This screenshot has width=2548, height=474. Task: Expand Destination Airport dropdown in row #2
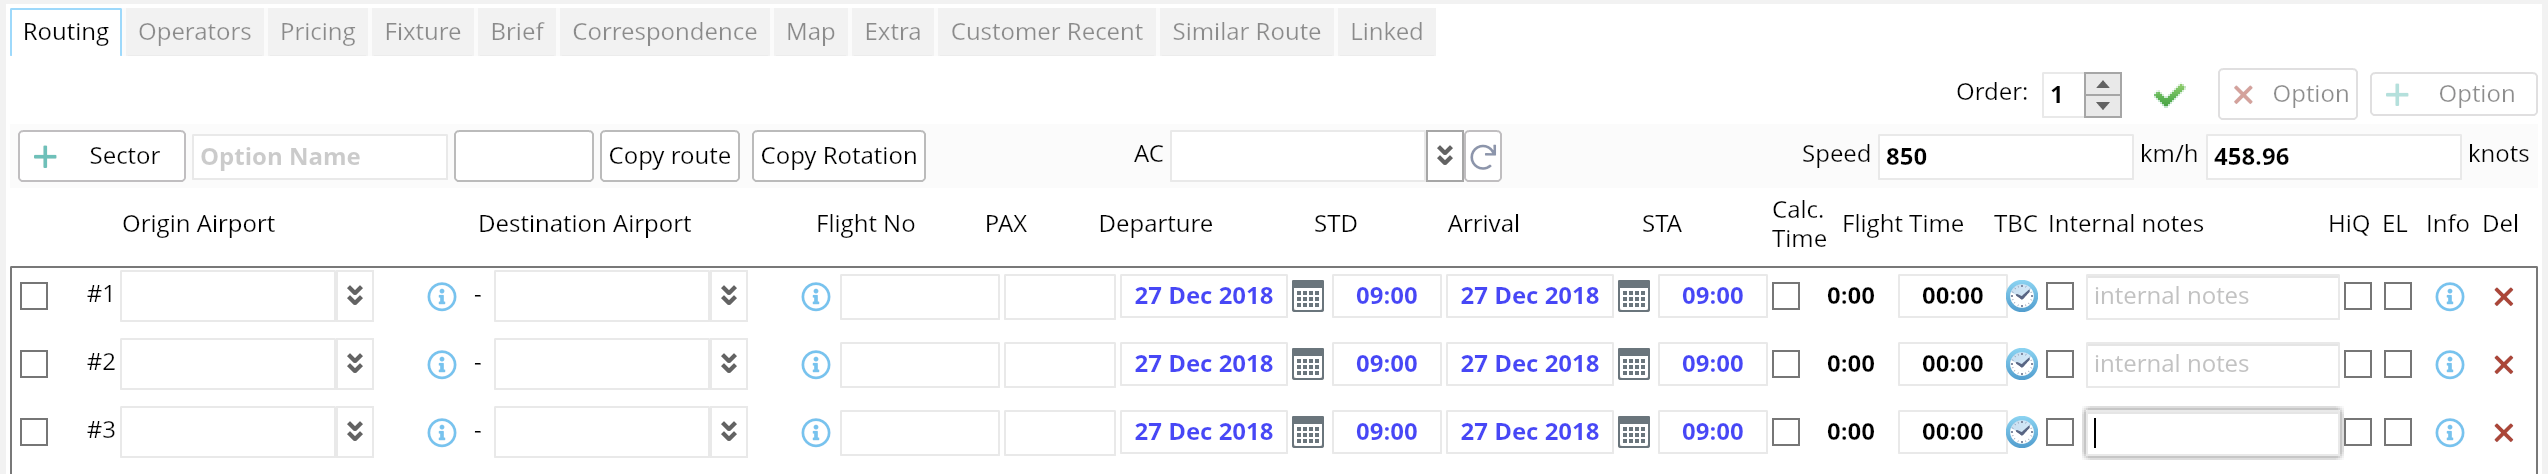(729, 364)
